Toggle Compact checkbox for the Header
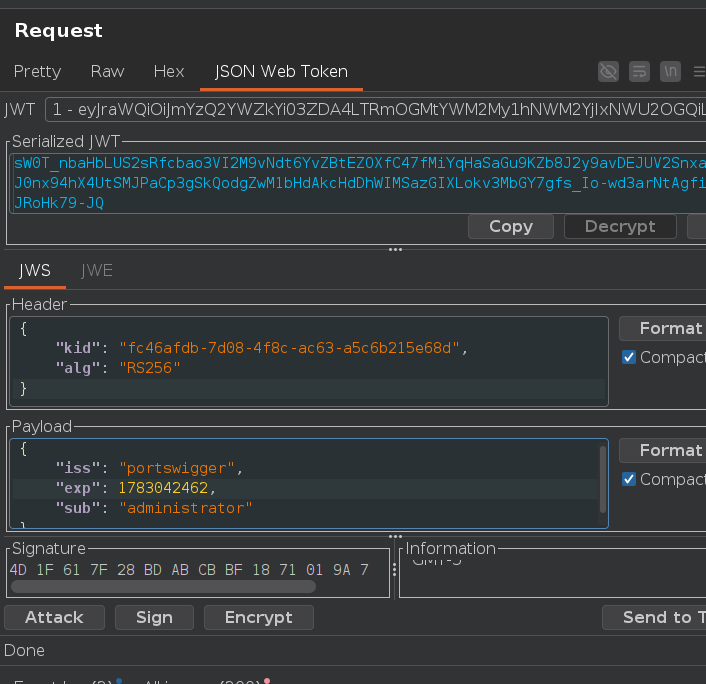Screen dimensions: 706x684 click(629, 358)
